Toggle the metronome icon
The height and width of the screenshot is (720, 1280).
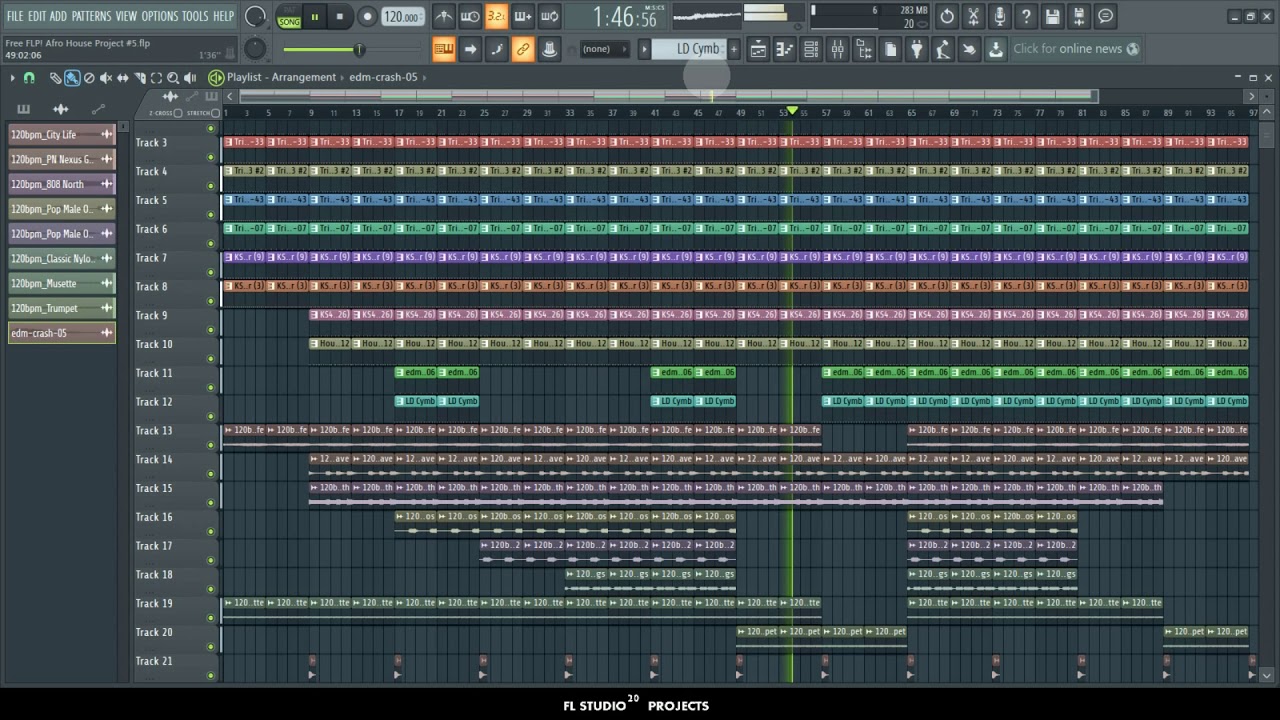click(x=444, y=17)
